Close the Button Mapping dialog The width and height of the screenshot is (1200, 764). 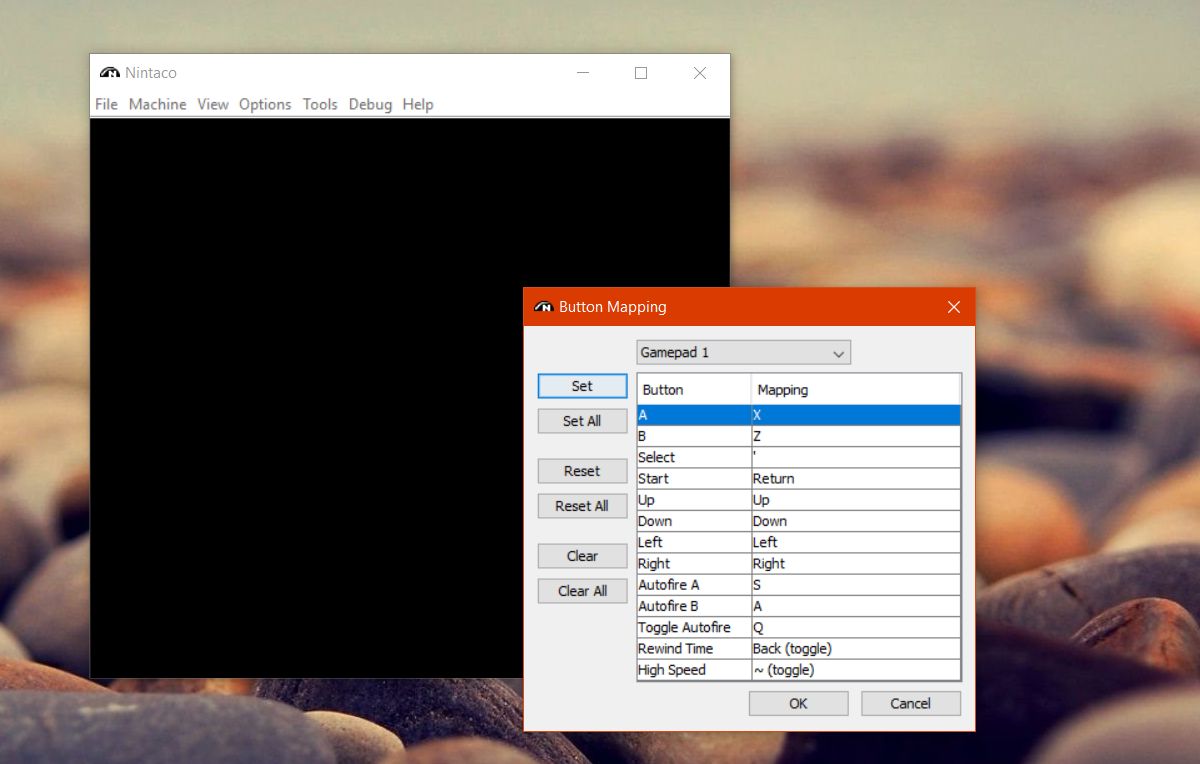(953, 307)
